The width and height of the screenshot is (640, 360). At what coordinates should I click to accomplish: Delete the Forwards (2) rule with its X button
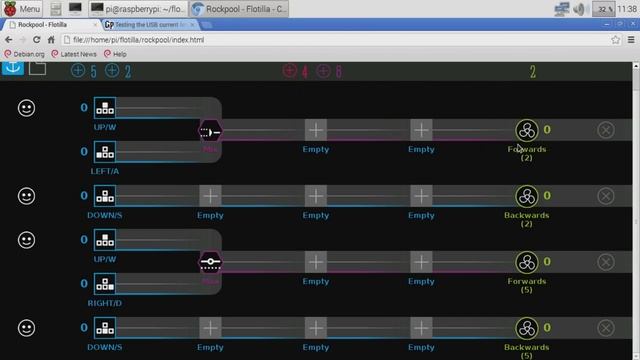point(606,130)
